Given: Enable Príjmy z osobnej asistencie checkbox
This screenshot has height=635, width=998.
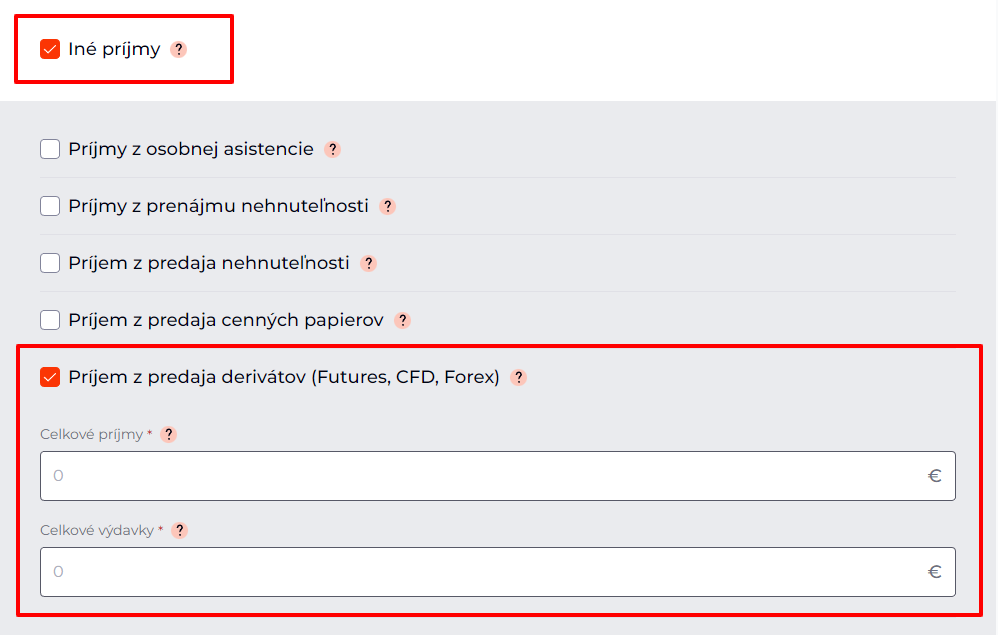Looking at the screenshot, I should (50, 149).
